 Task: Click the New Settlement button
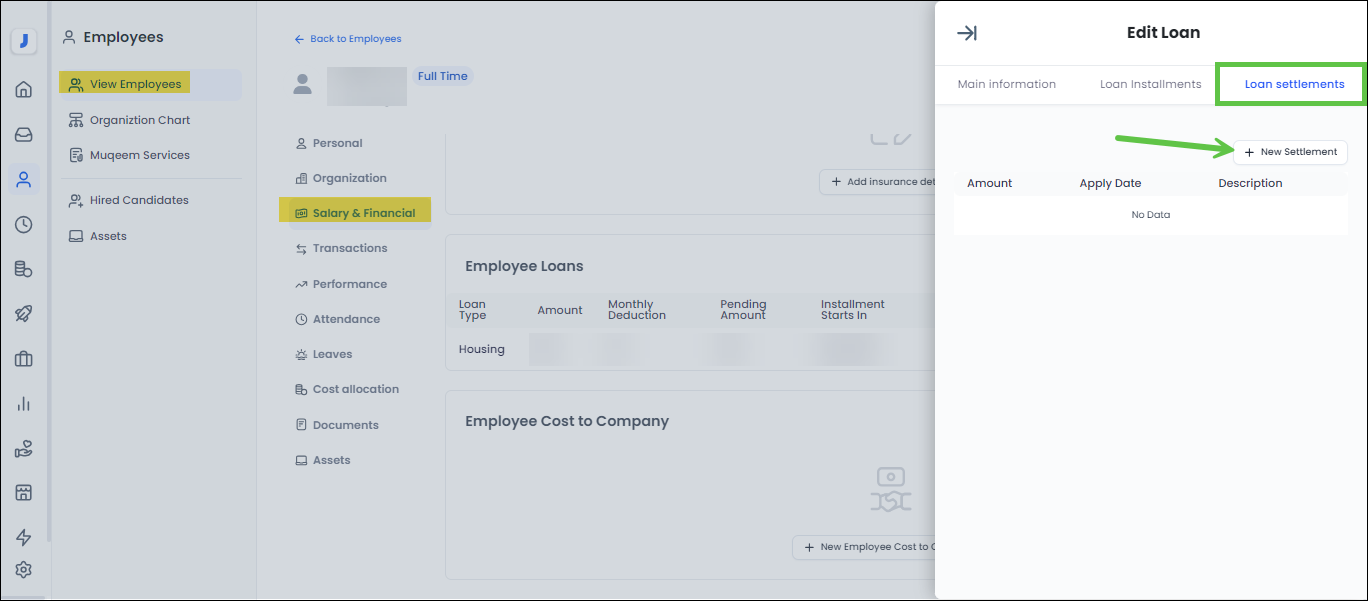pos(1290,152)
